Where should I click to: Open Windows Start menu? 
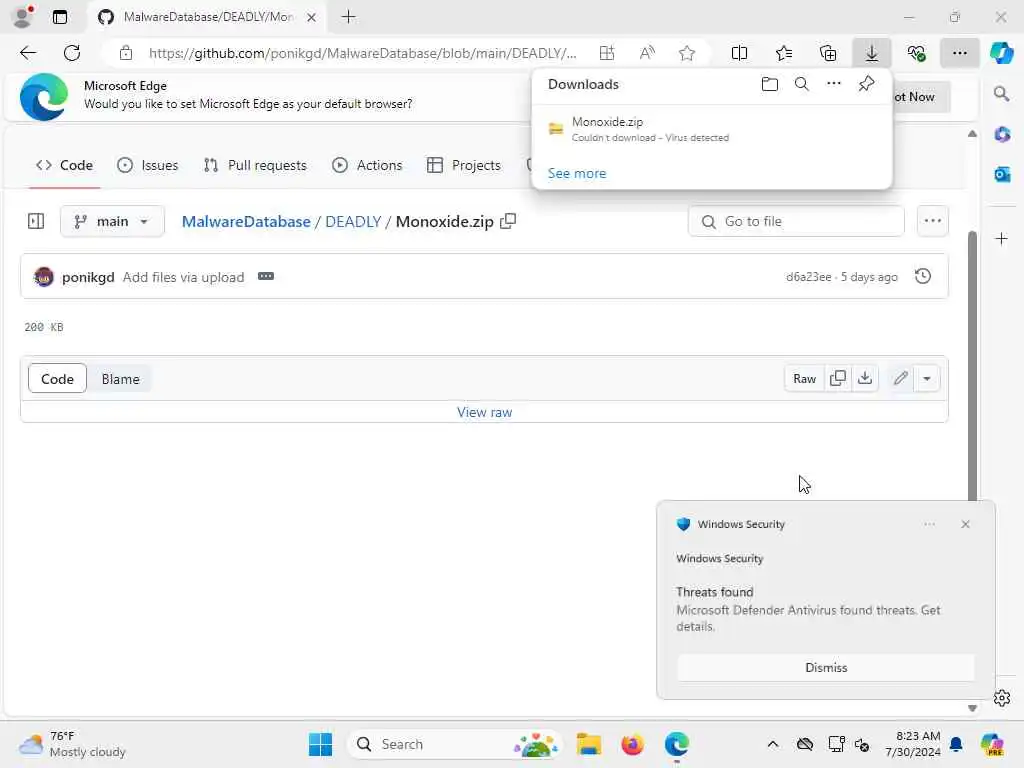320,744
